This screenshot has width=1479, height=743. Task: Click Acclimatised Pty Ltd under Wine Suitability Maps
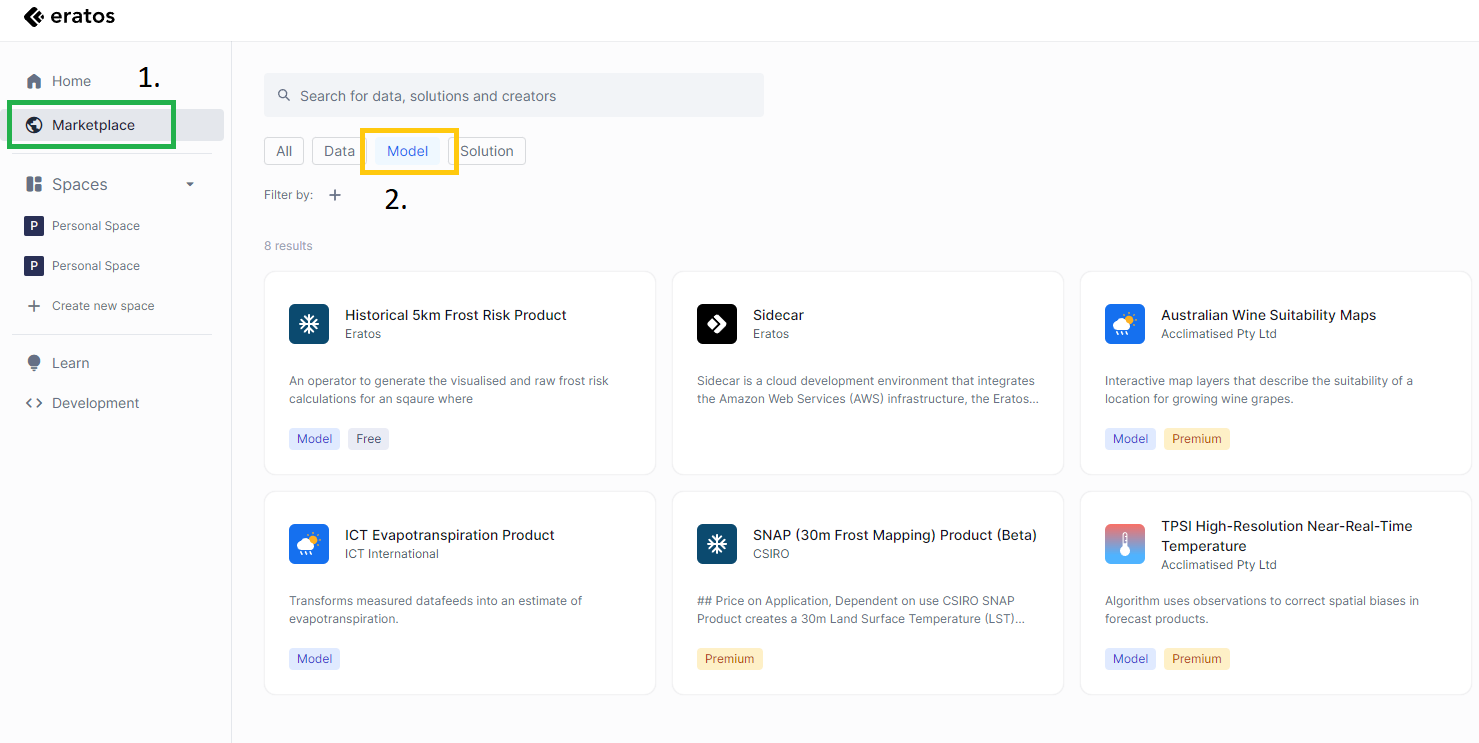pyautogui.click(x=1219, y=334)
